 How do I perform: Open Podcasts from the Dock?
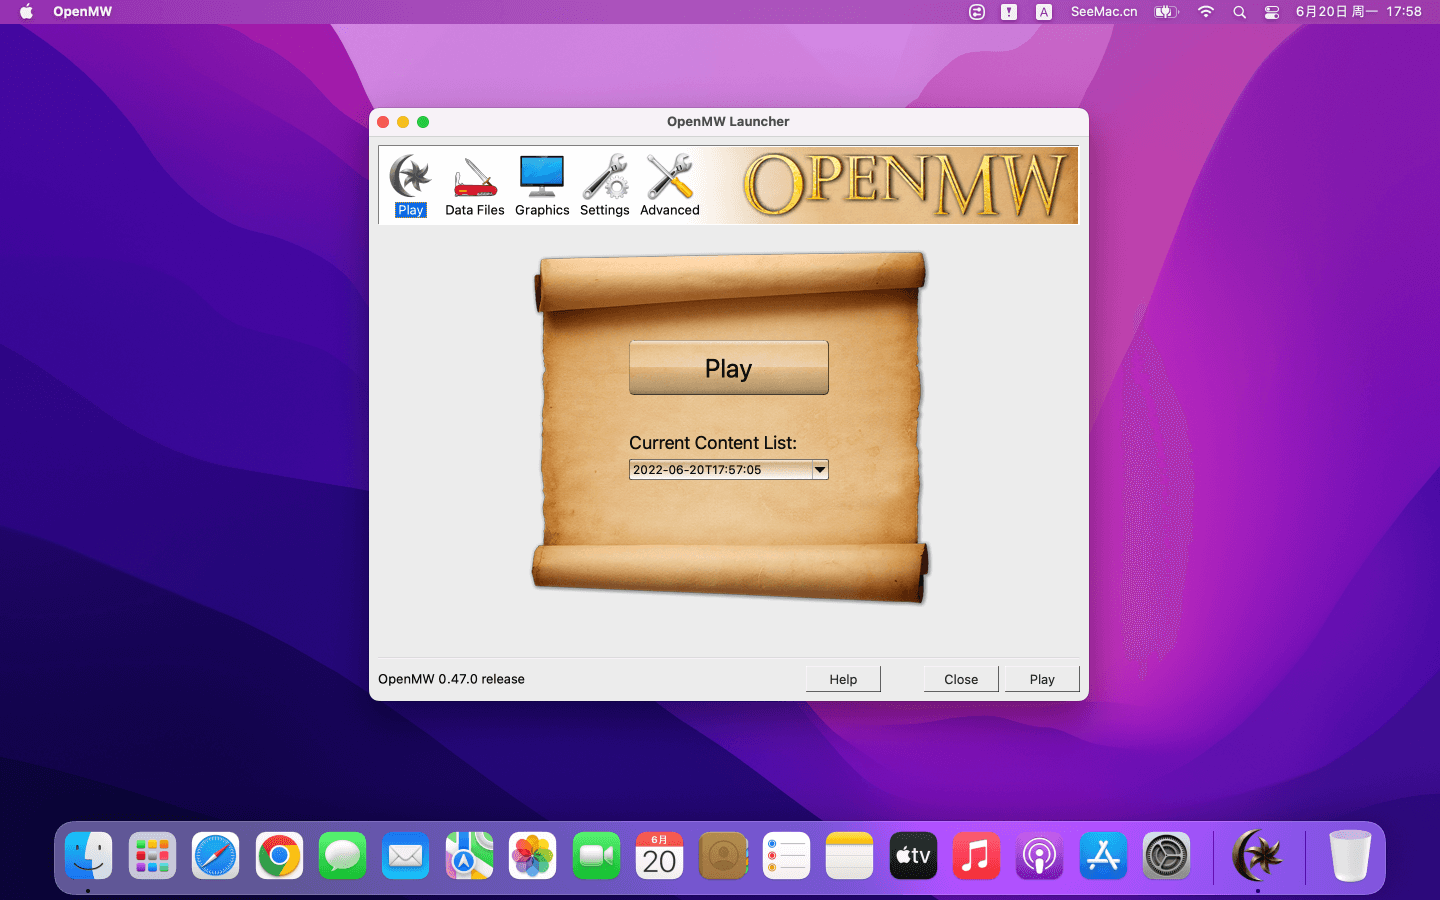(x=1039, y=856)
